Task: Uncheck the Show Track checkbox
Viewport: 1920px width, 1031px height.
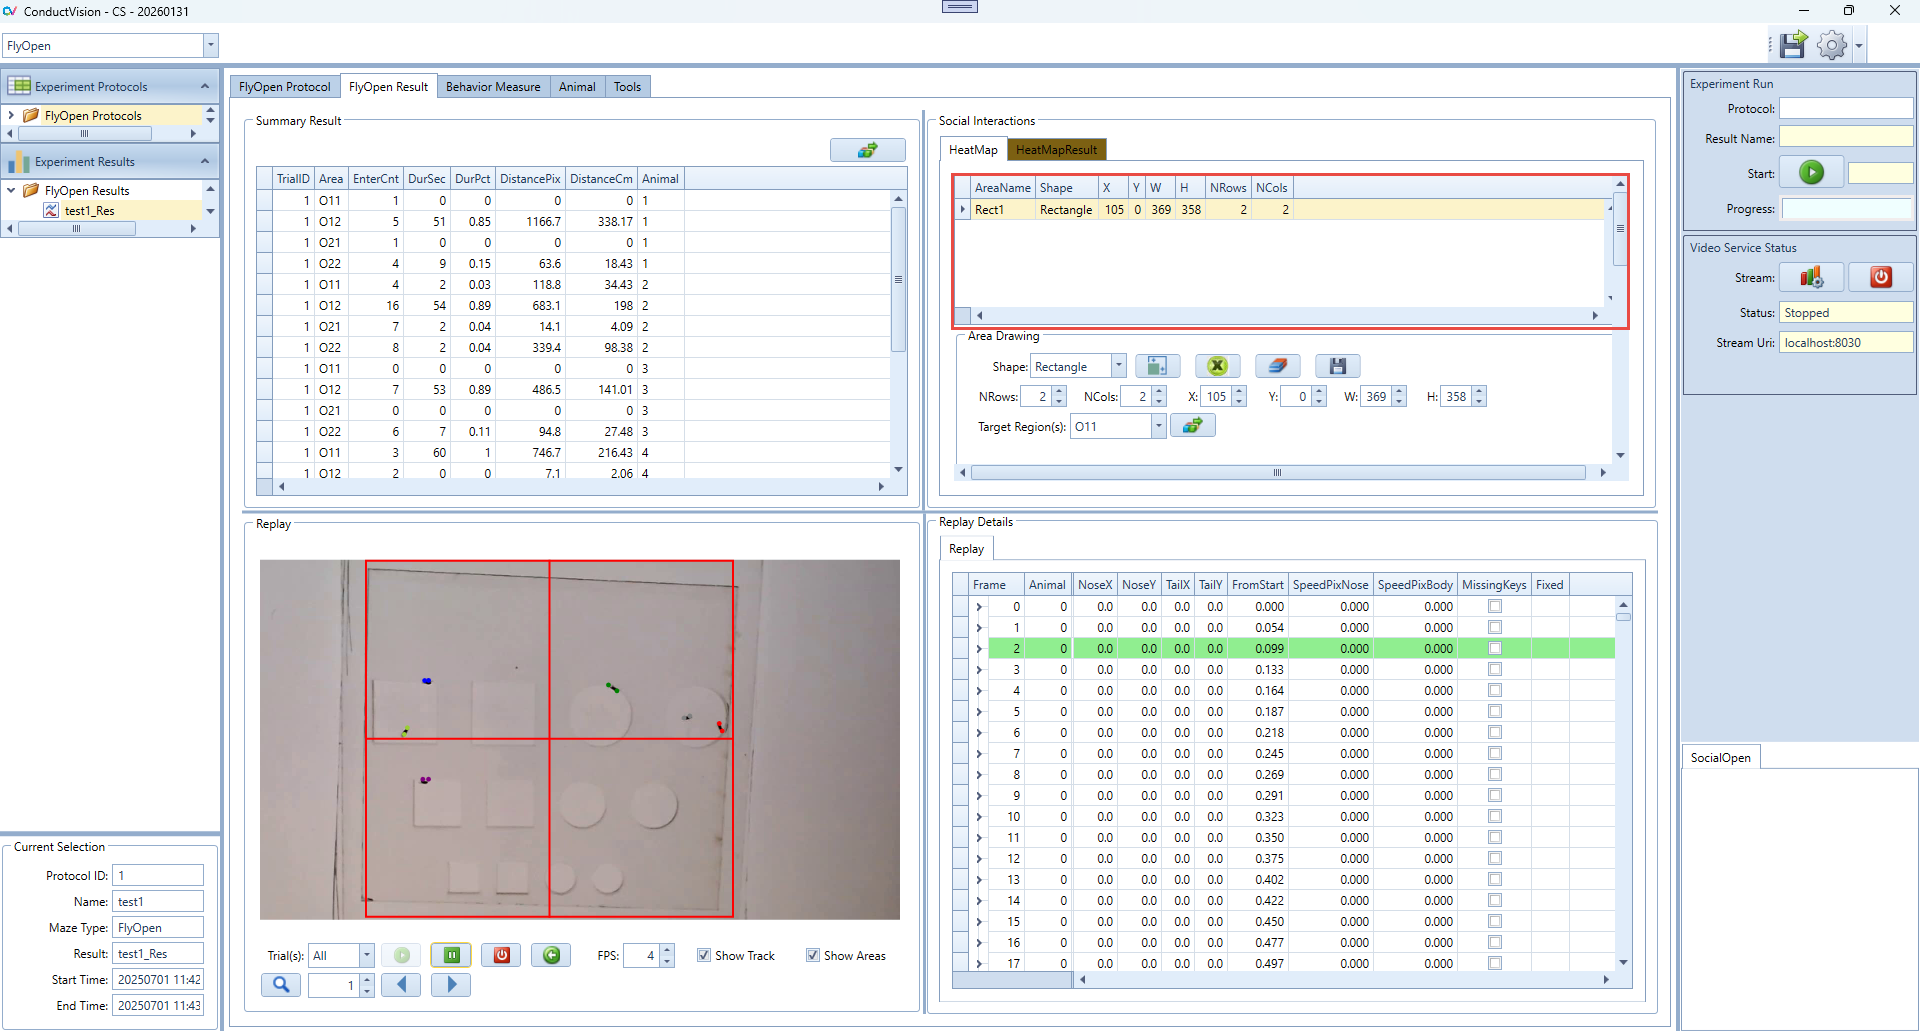Action: (x=704, y=955)
